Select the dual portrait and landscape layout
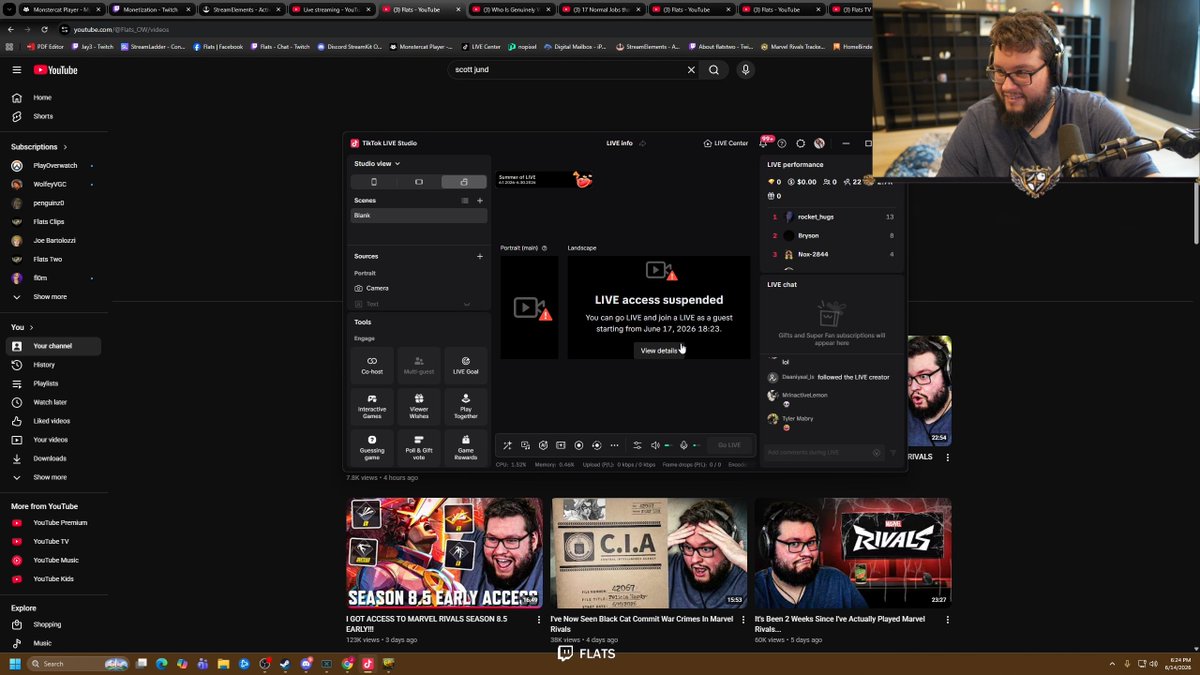The image size is (1200, 675). click(464, 182)
